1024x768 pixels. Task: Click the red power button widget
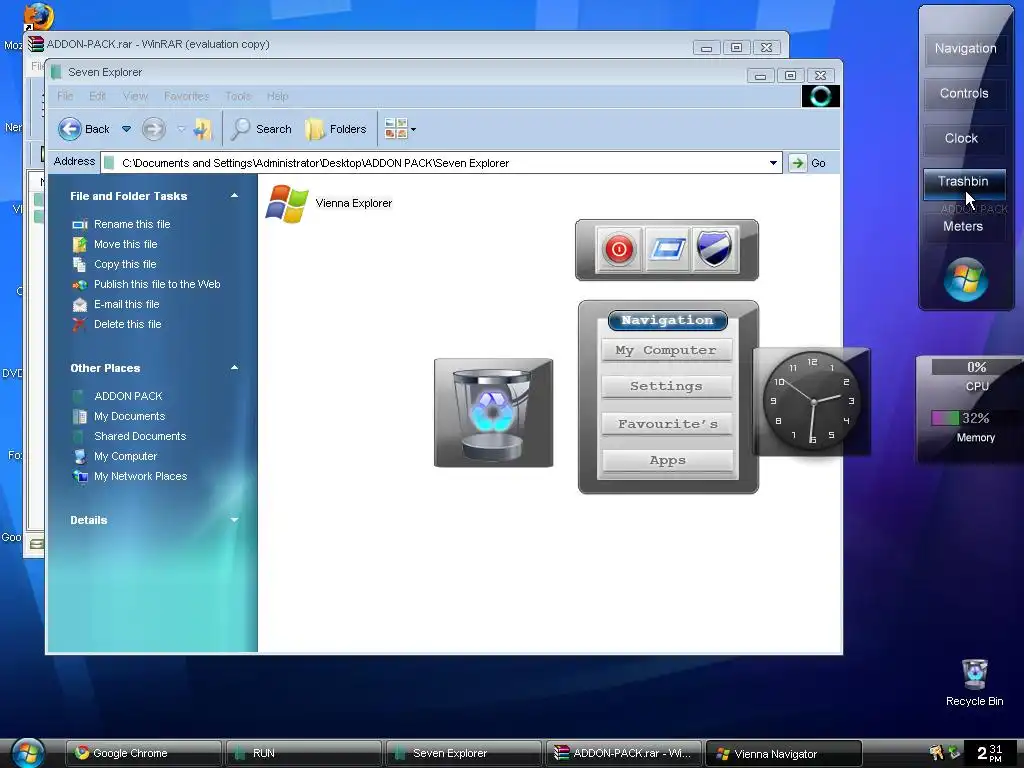point(618,249)
